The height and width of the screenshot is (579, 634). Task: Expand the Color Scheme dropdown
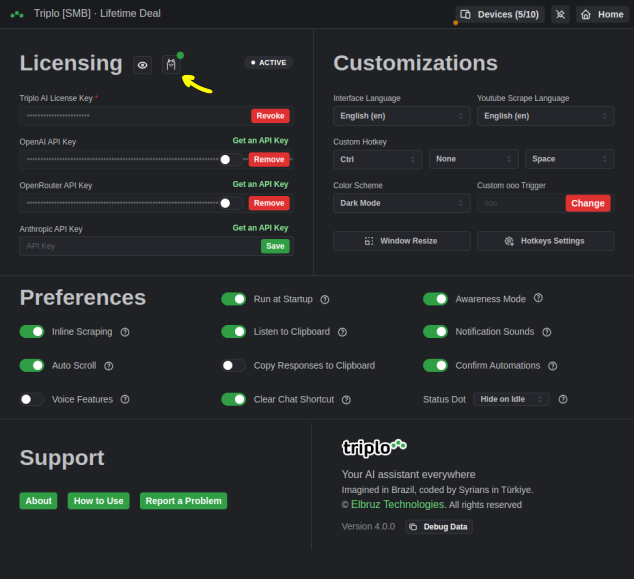(402, 203)
